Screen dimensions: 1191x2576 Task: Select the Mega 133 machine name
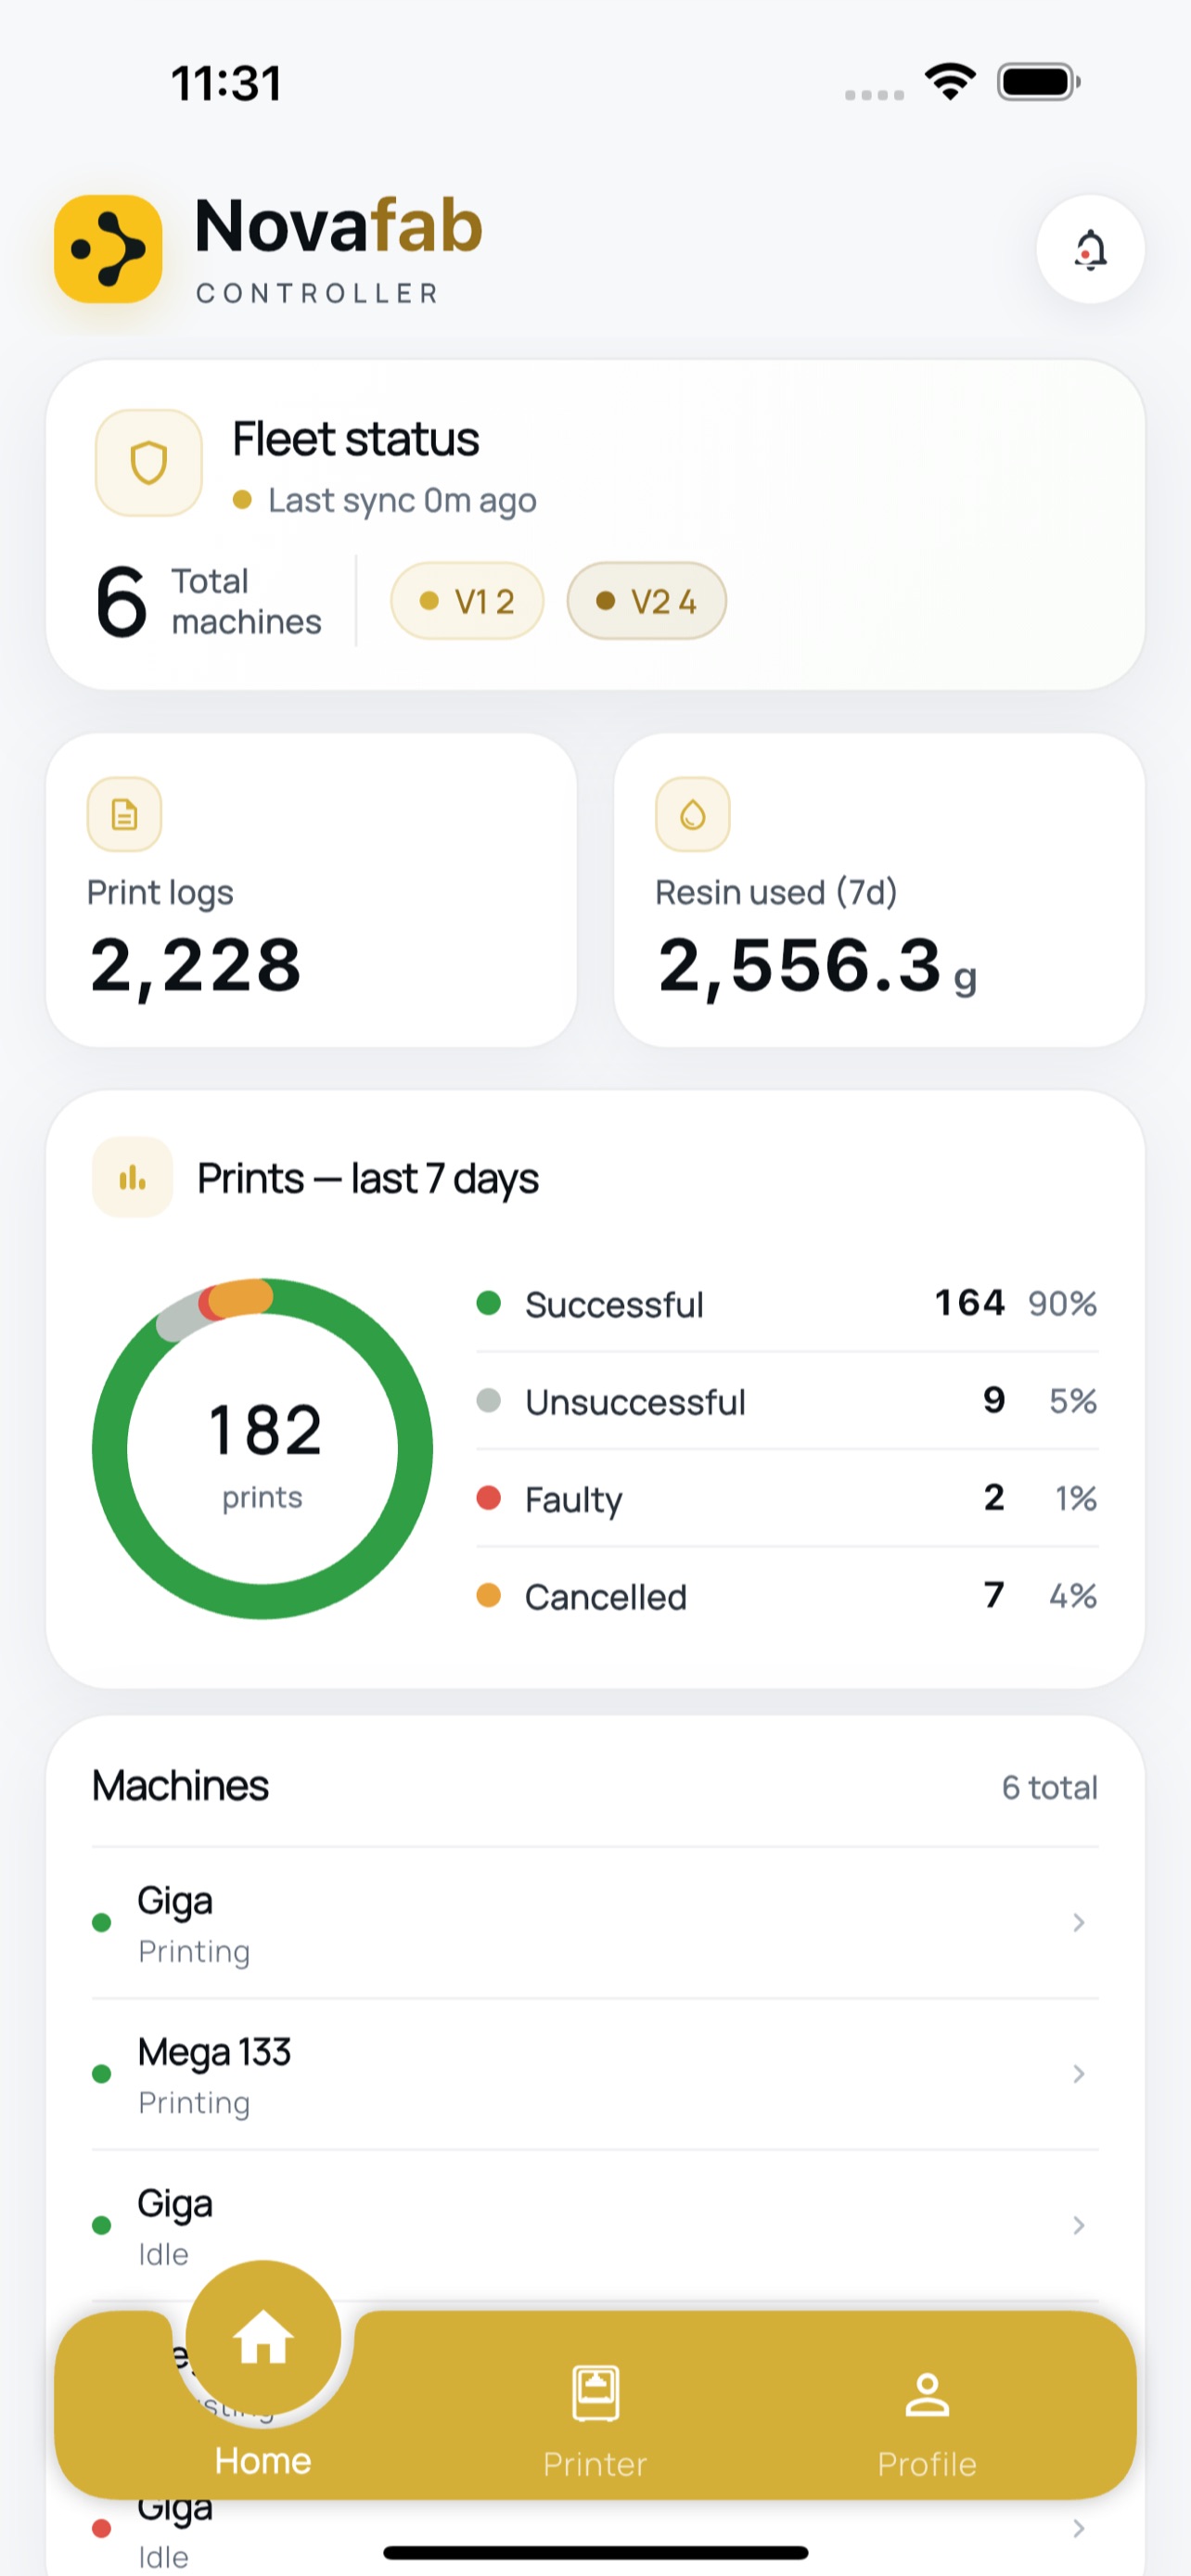click(x=214, y=2053)
